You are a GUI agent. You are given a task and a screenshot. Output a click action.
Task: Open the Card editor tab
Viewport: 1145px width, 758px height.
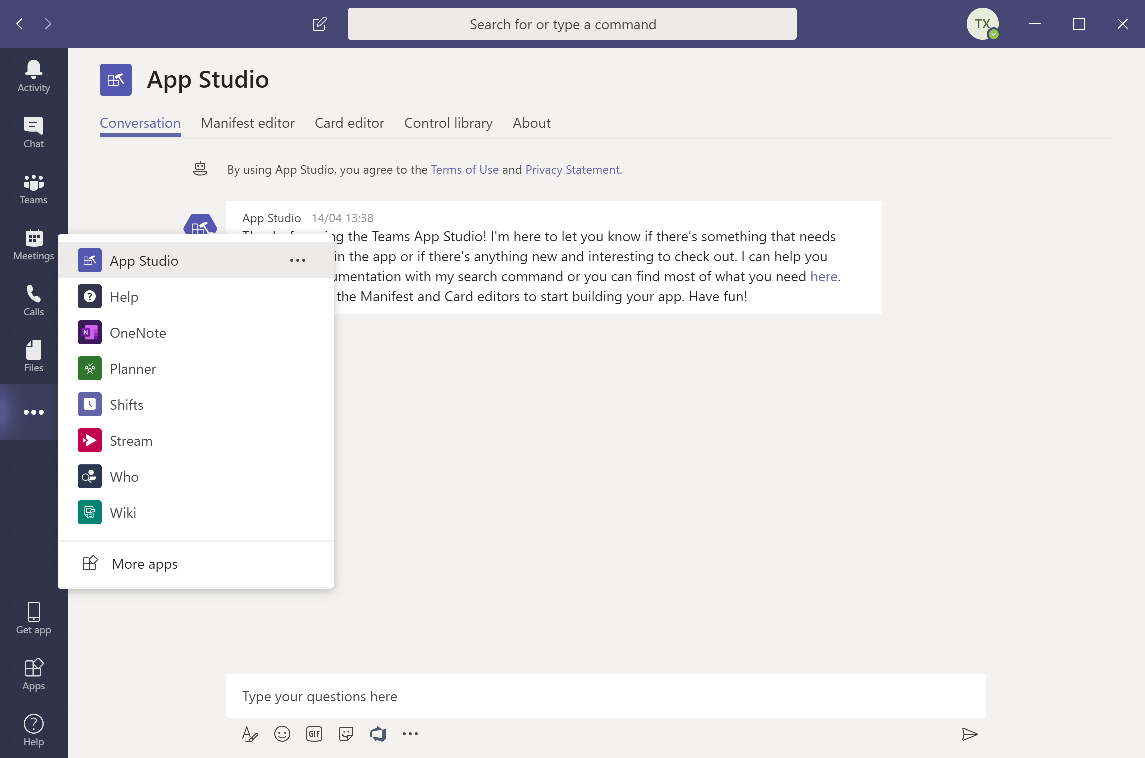coord(349,123)
